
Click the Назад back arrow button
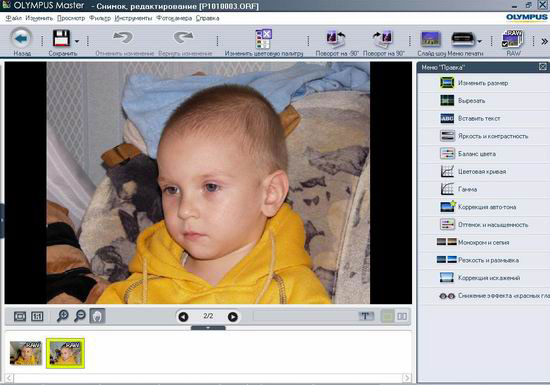coord(21,38)
